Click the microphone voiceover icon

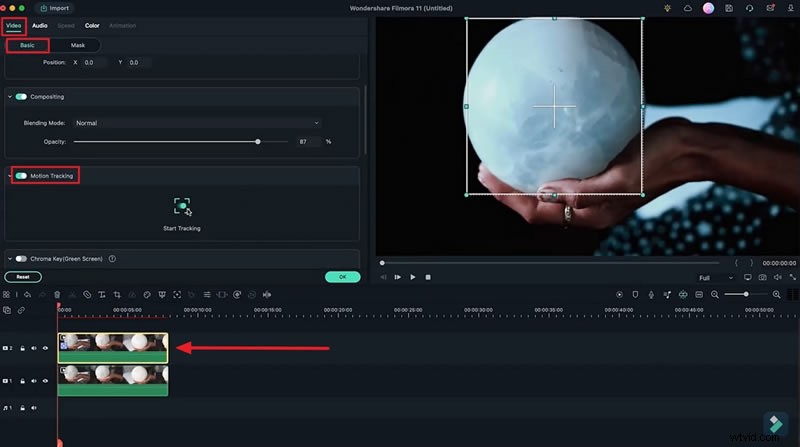pyautogui.click(x=651, y=294)
